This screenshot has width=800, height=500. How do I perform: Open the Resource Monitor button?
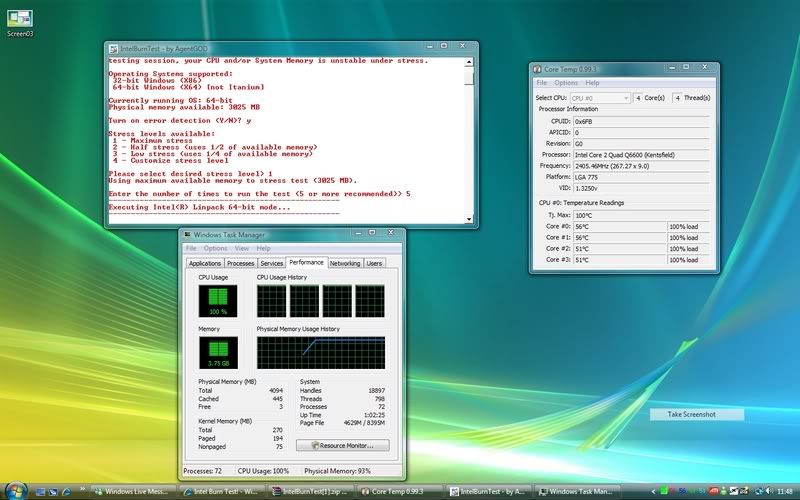342,445
